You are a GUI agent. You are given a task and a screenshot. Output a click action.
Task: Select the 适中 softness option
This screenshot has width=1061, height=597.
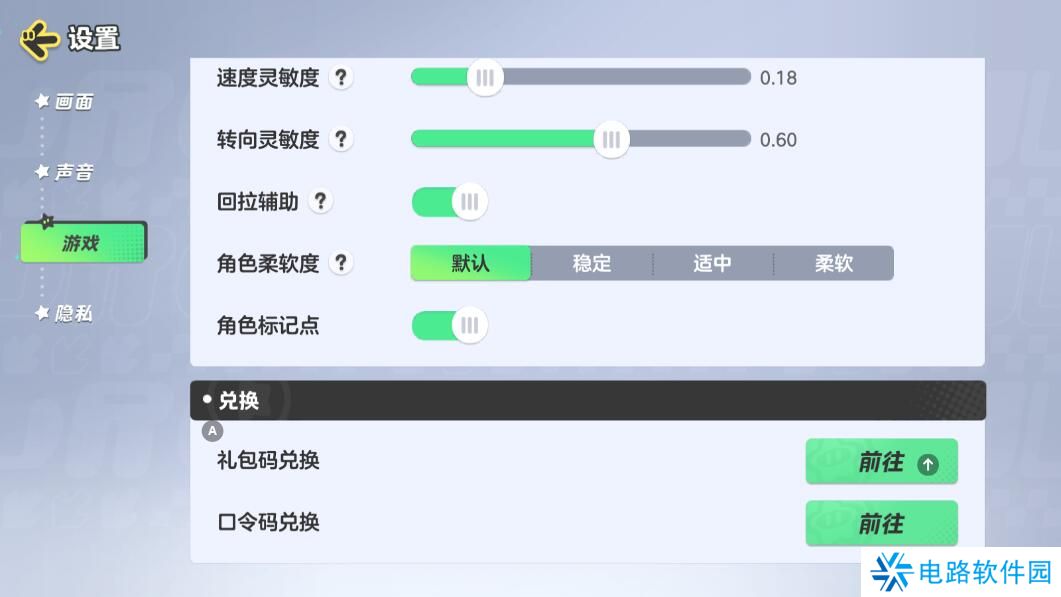713,263
